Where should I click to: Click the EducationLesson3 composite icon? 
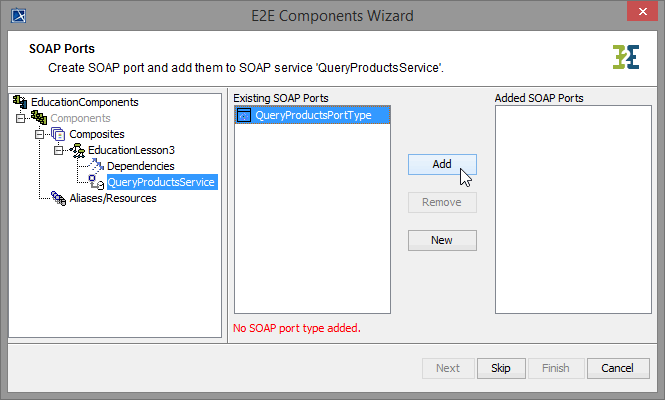(78, 150)
